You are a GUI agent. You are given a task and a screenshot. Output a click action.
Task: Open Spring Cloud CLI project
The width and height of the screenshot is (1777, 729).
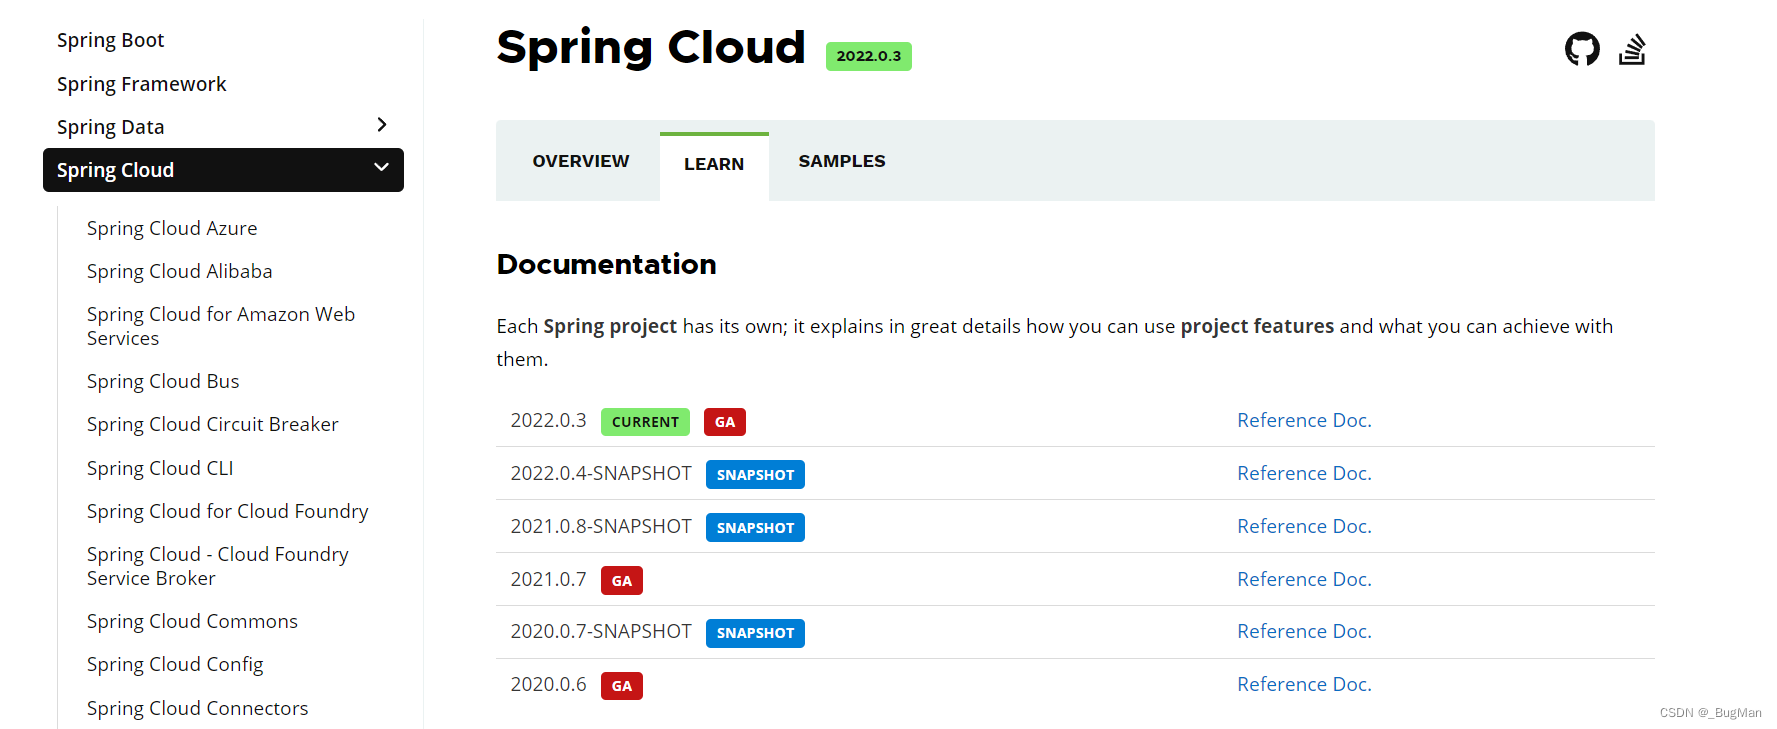(x=160, y=468)
